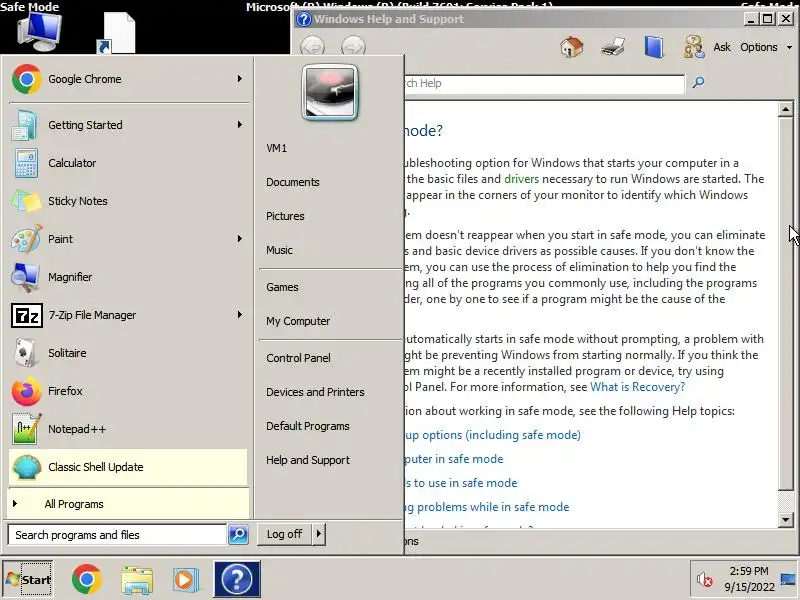Select Help and Support menu entry
Image resolution: width=800 pixels, height=600 pixels.
pyautogui.click(x=308, y=460)
